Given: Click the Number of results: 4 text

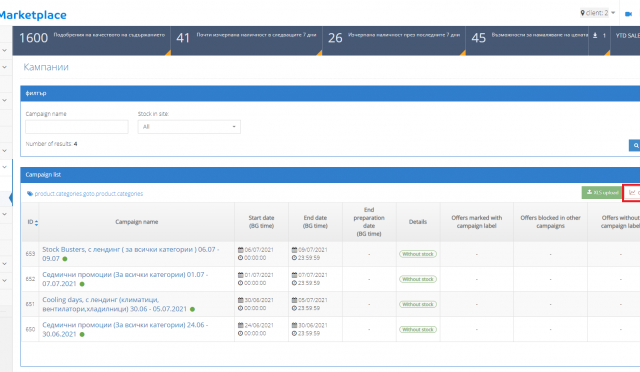Looking at the screenshot, I should 51,144.
